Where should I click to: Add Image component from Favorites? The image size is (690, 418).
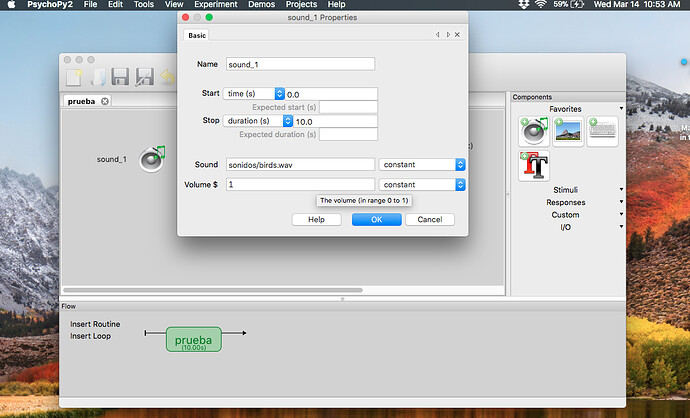(568, 131)
